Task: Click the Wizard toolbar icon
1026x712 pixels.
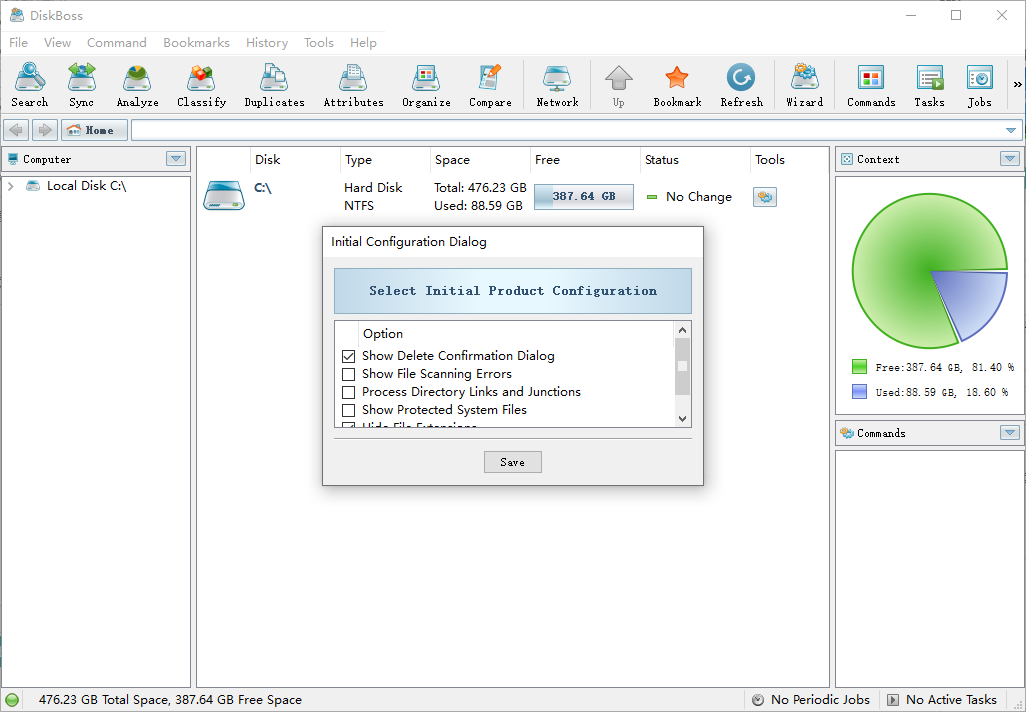Action: (804, 85)
